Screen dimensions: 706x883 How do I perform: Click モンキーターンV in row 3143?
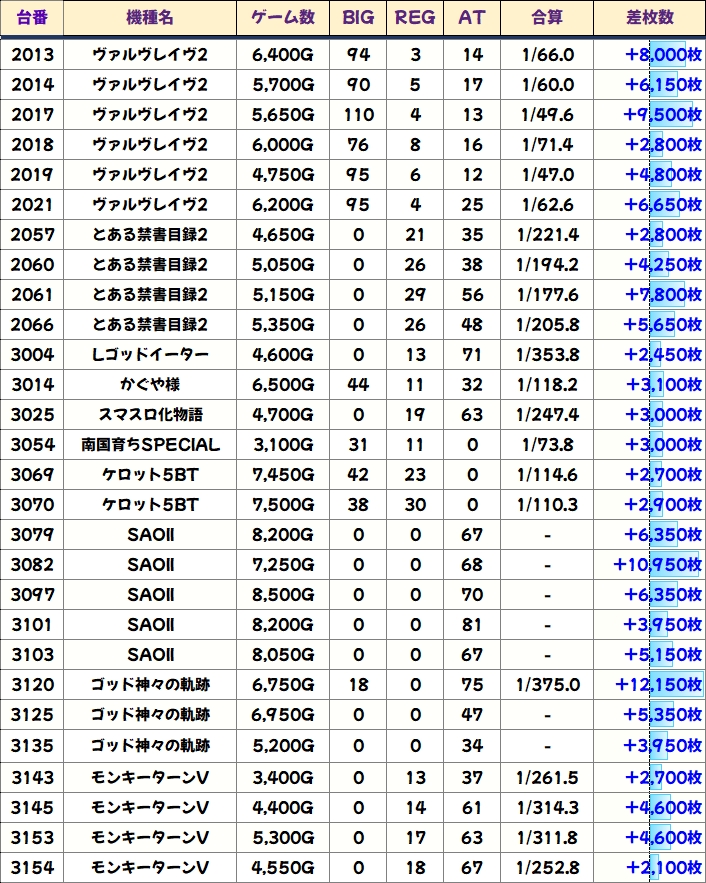click(x=150, y=778)
